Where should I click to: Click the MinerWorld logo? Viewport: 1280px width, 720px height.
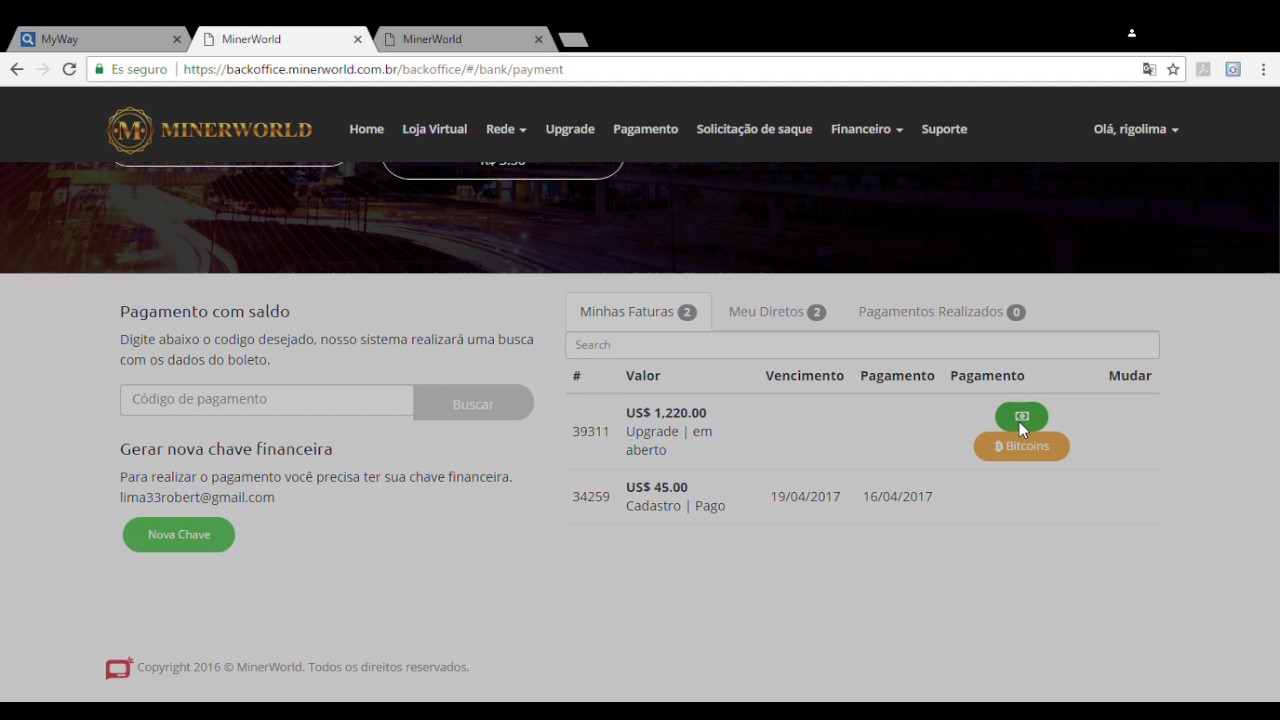point(209,130)
